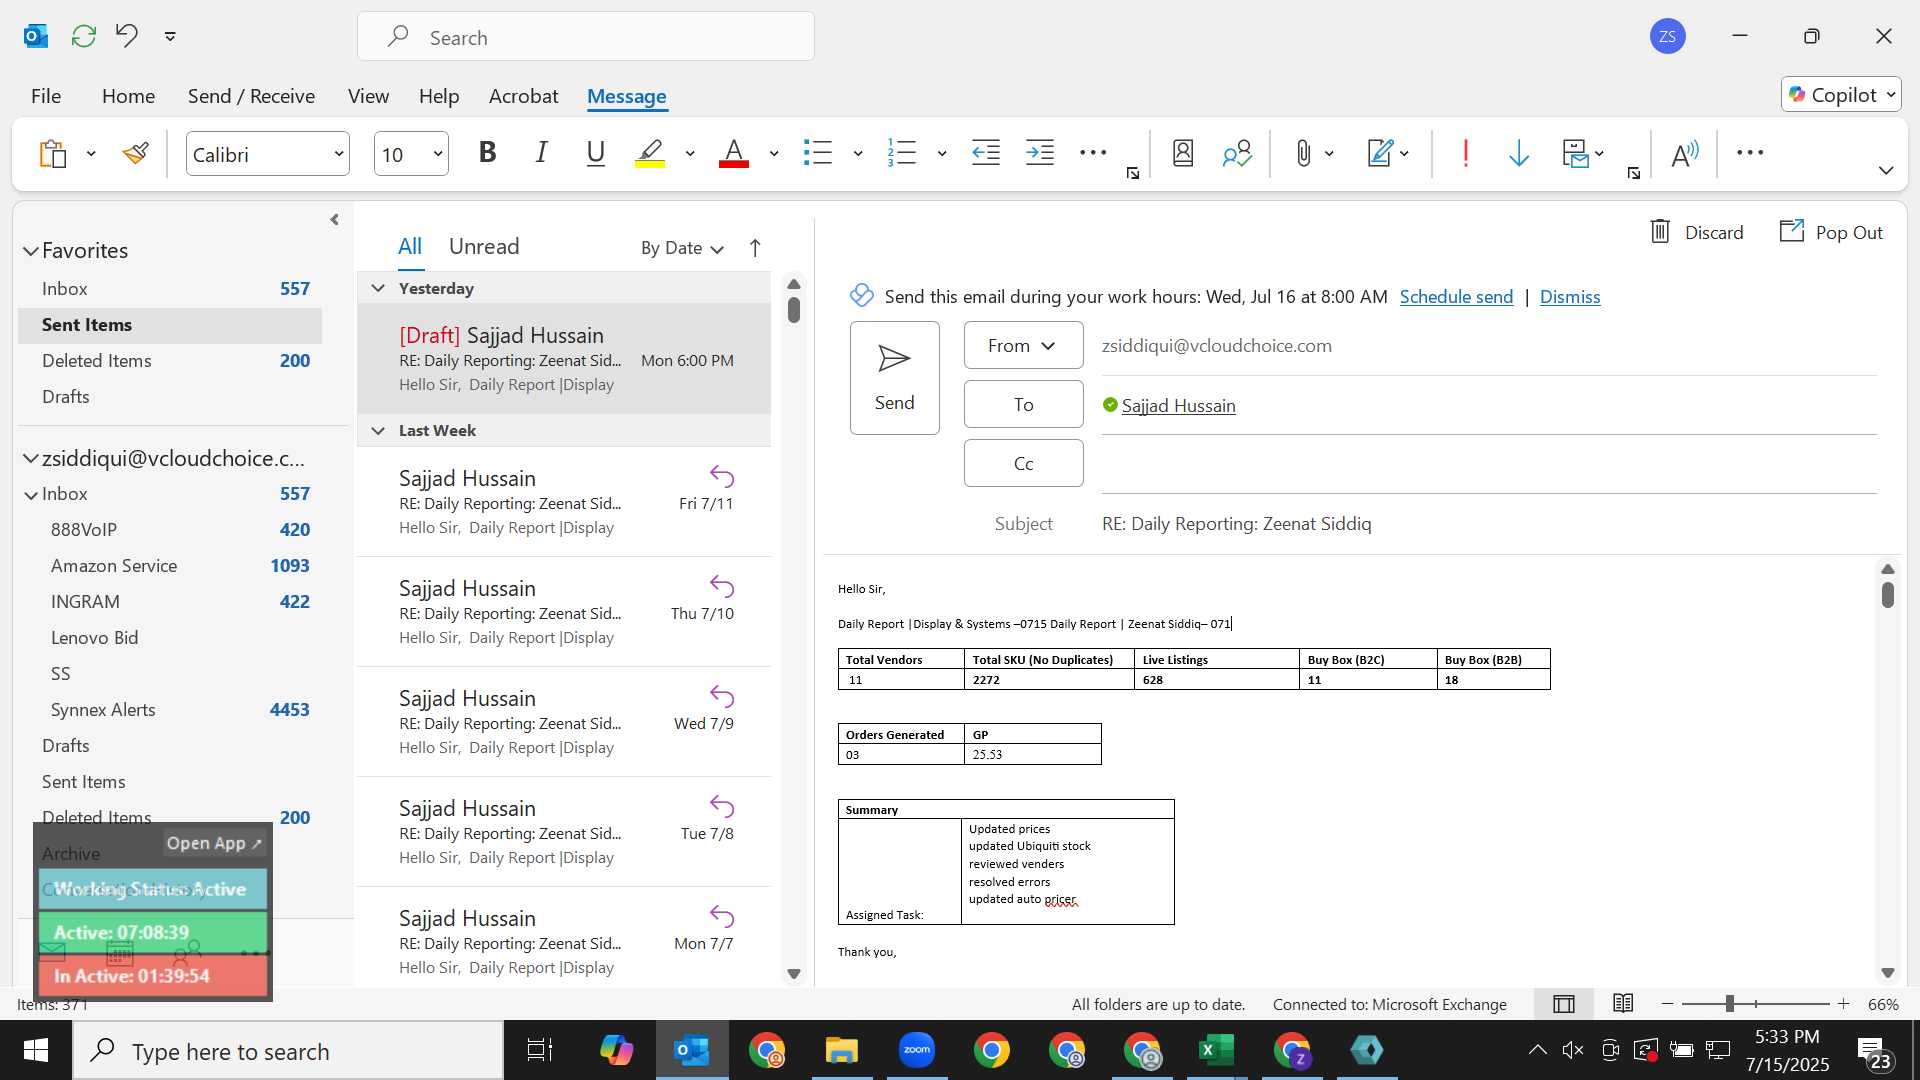Viewport: 1920px width, 1080px height.
Task: Toggle bulleted list
Action: click(818, 153)
